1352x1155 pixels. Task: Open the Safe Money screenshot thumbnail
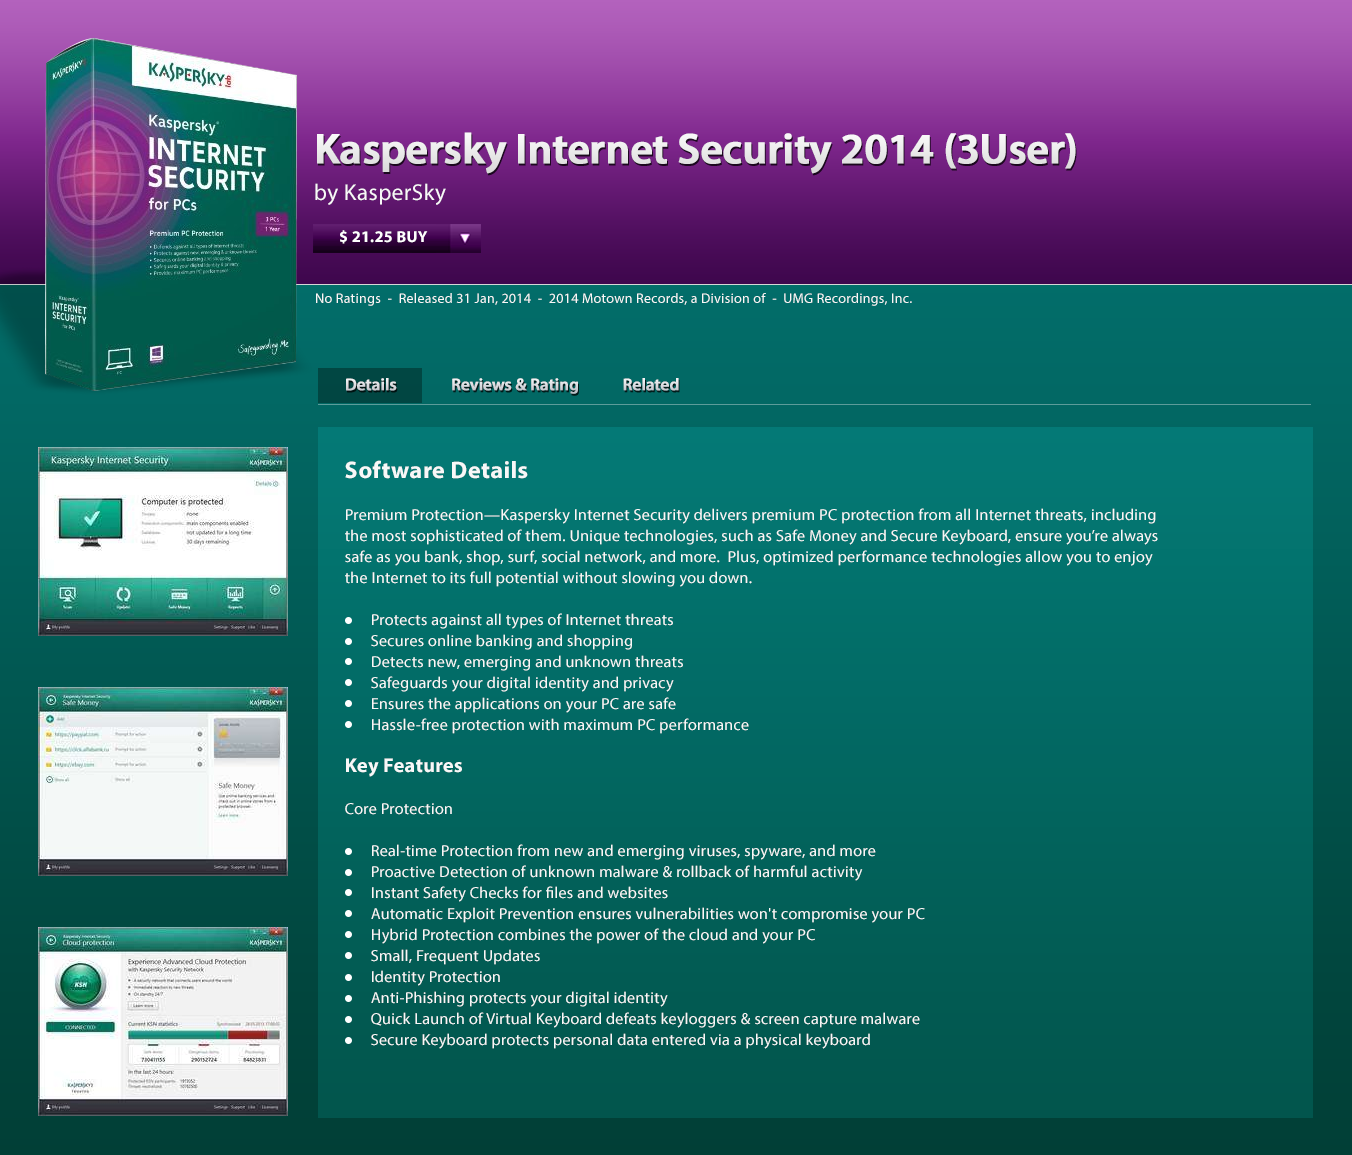point(163,781)
